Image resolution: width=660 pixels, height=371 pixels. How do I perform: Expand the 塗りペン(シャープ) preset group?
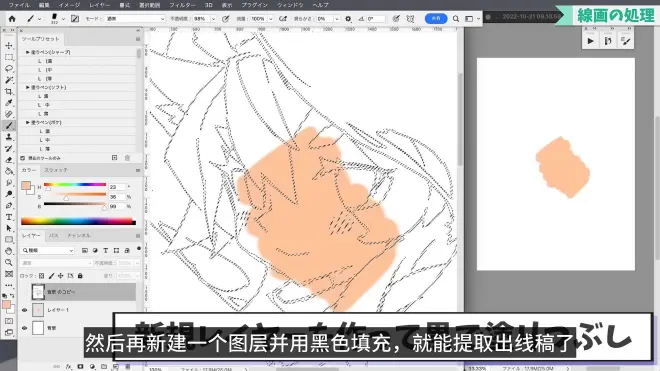tap(28, 52)
